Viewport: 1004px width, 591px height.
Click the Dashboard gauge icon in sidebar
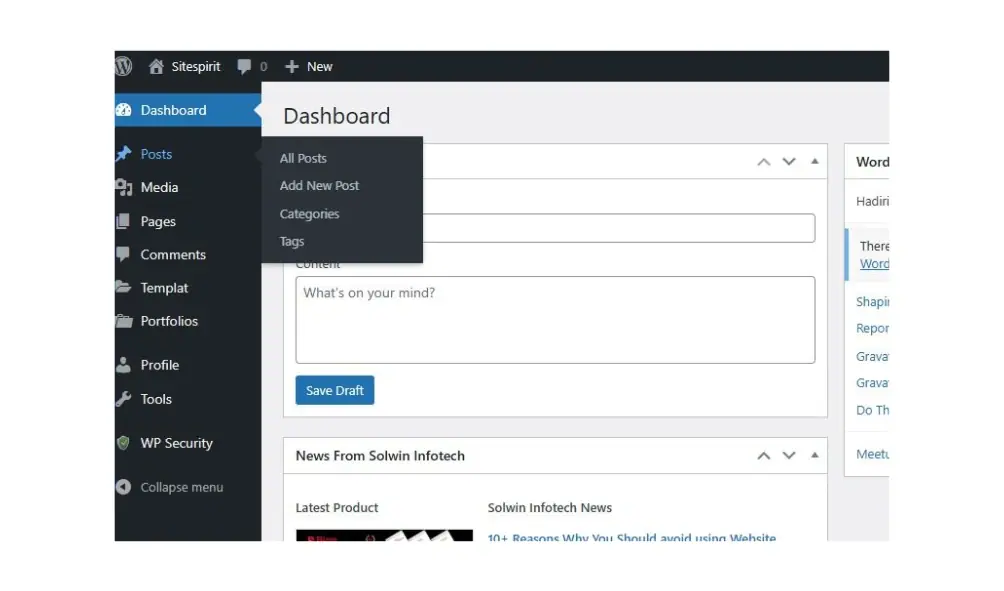pos(124,110)
